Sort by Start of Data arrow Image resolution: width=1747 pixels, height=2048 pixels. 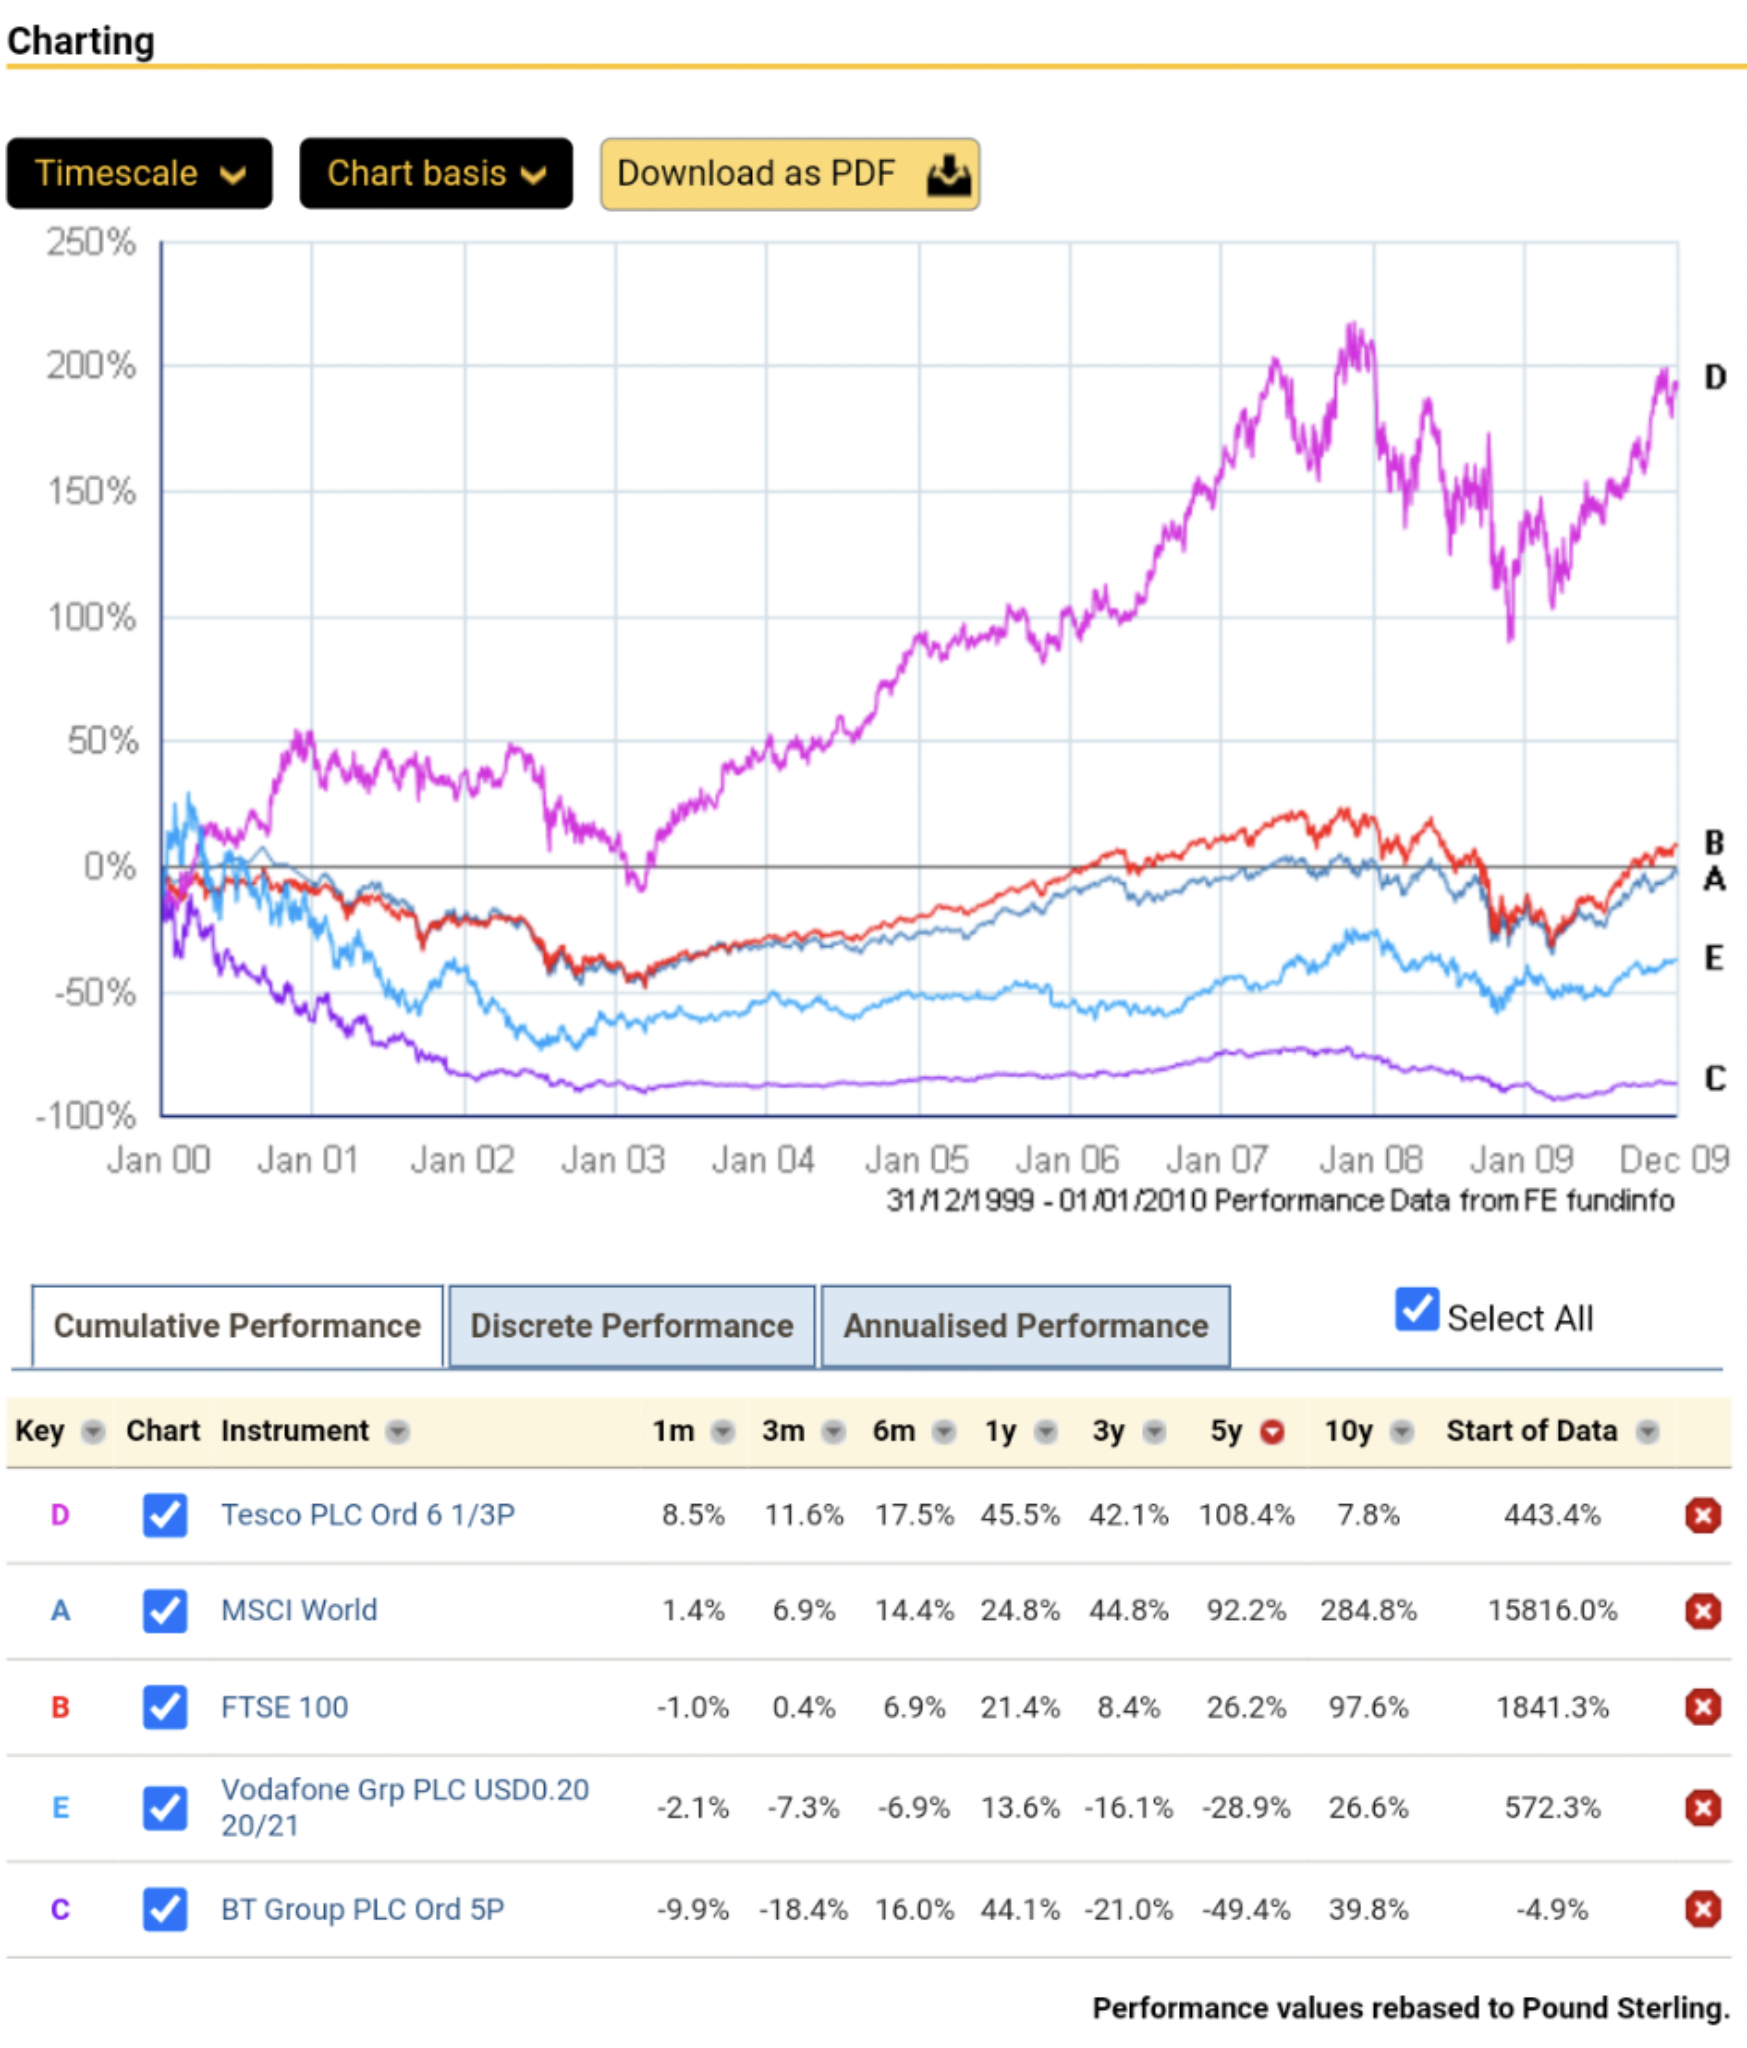pos(1647,1432)
